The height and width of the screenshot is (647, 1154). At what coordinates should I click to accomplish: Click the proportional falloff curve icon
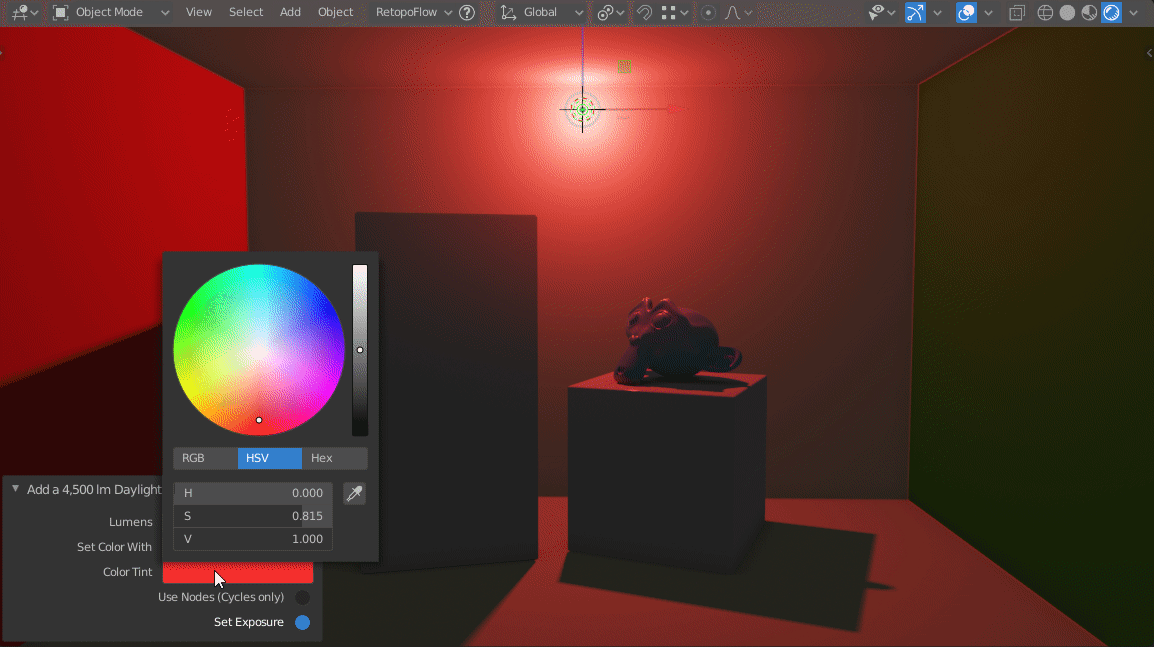pos(732,13)
